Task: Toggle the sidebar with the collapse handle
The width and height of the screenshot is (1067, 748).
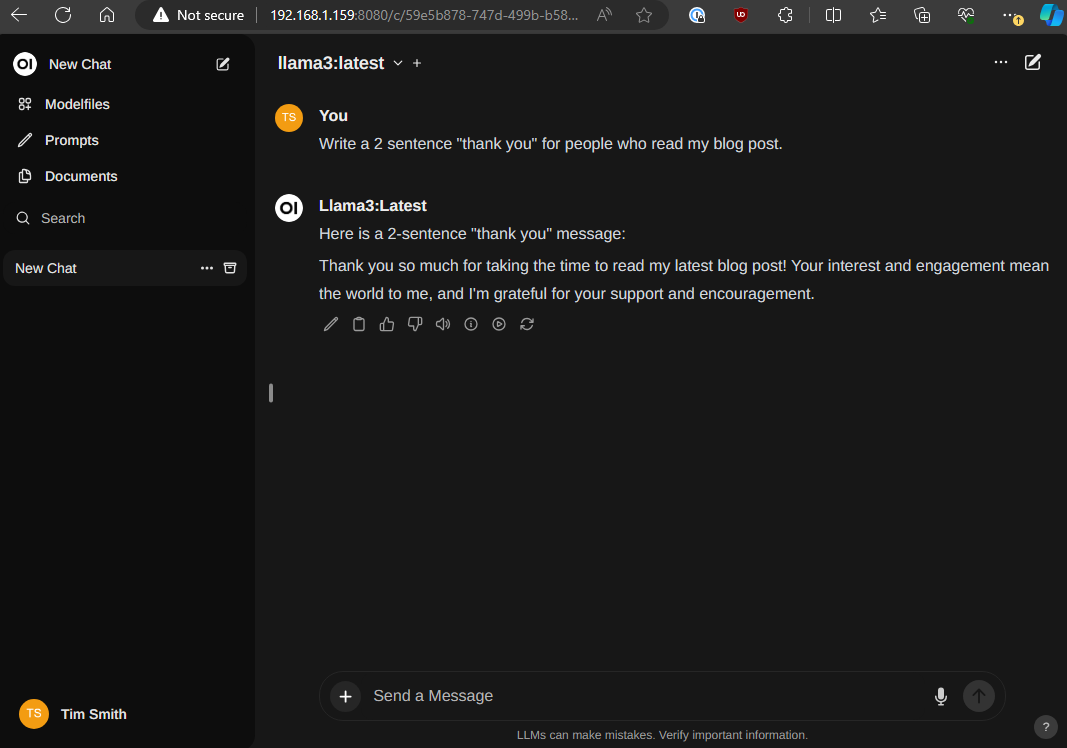Action: (271, 393)
